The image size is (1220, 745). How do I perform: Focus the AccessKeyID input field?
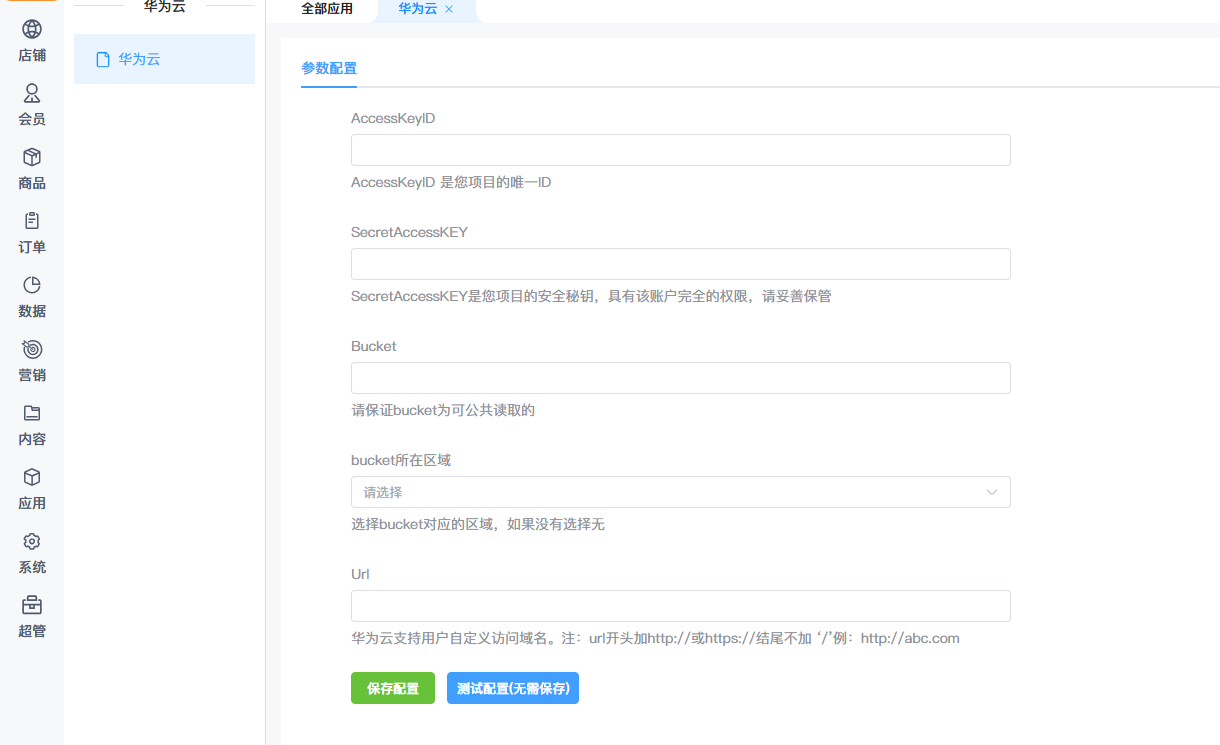[680, 150]
